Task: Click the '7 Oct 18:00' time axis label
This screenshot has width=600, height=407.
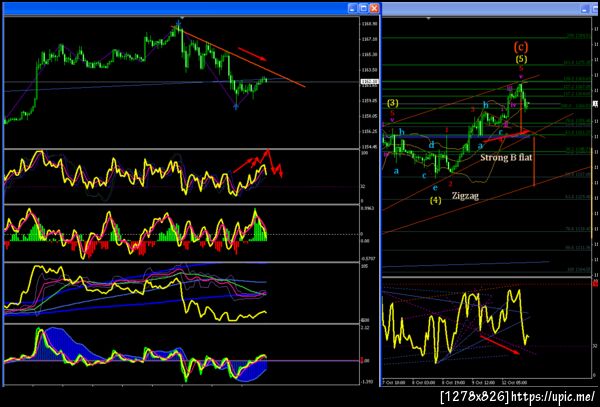Action: 392,382
